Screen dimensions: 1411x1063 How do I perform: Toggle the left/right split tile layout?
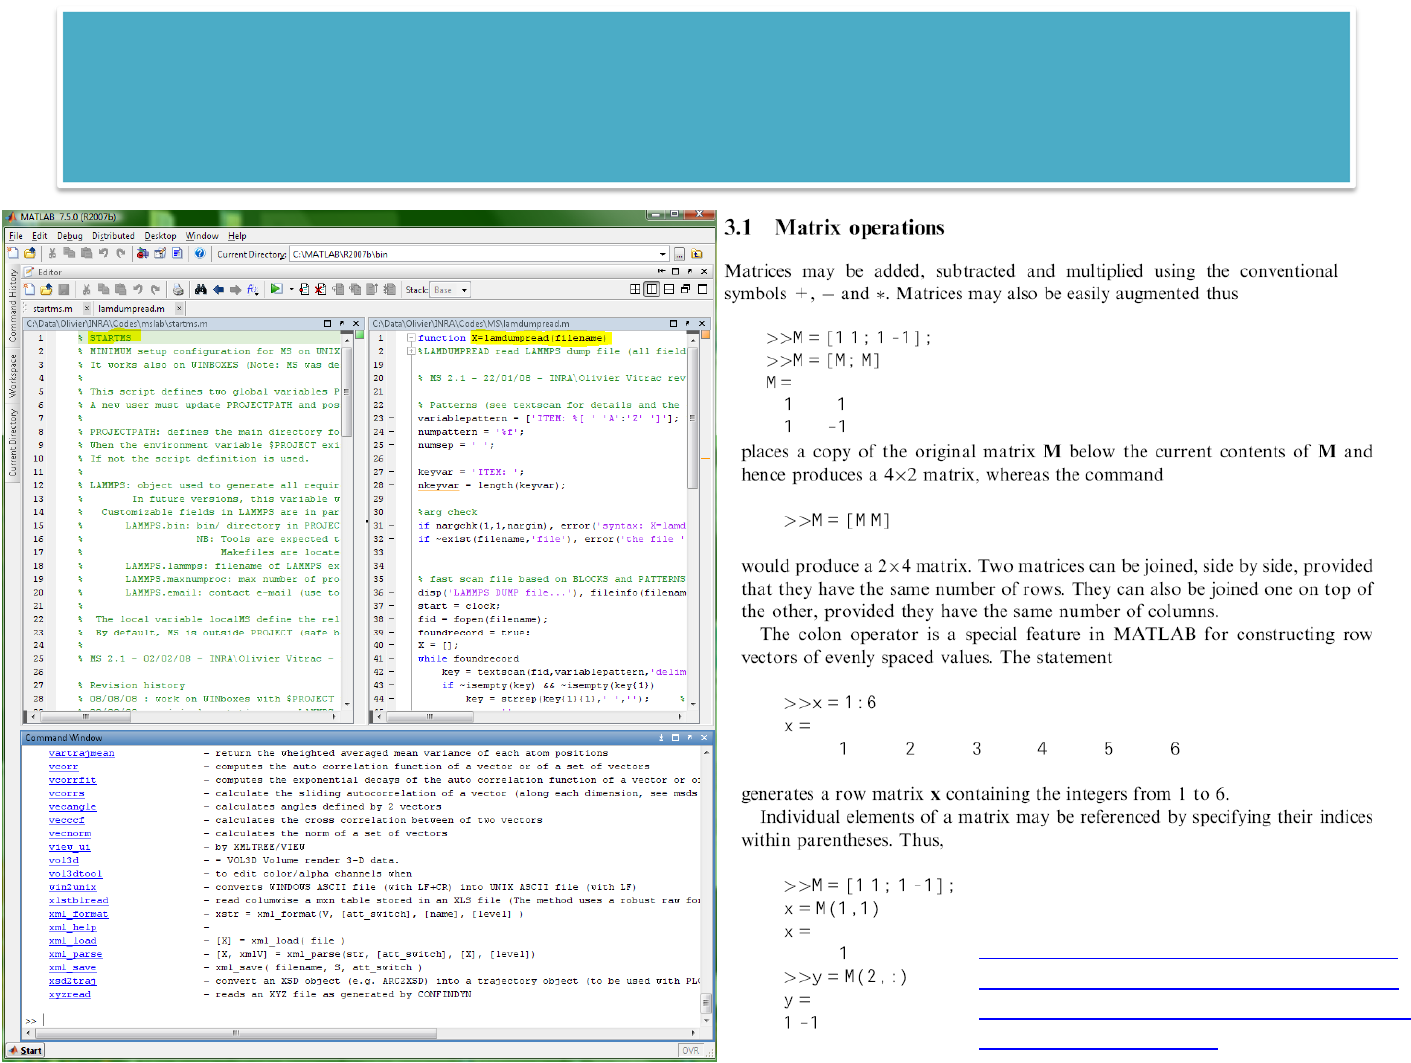click(652, 290)
